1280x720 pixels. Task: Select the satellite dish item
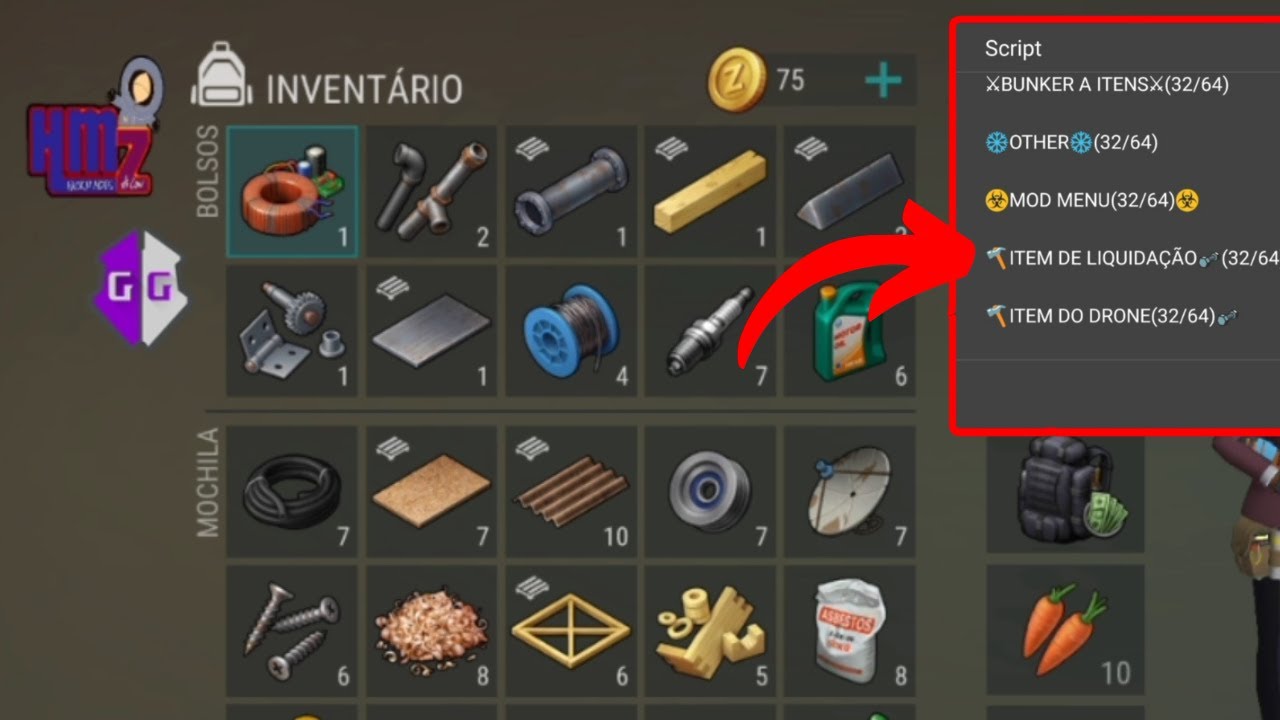tap(848, 491)
